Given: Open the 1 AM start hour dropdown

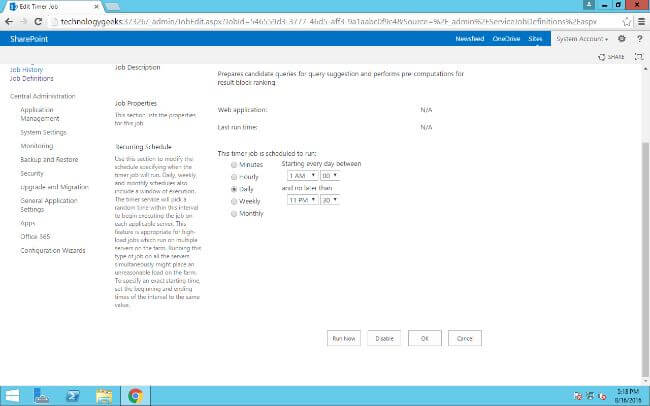Looking at the screenshot, I should point(303,176).
